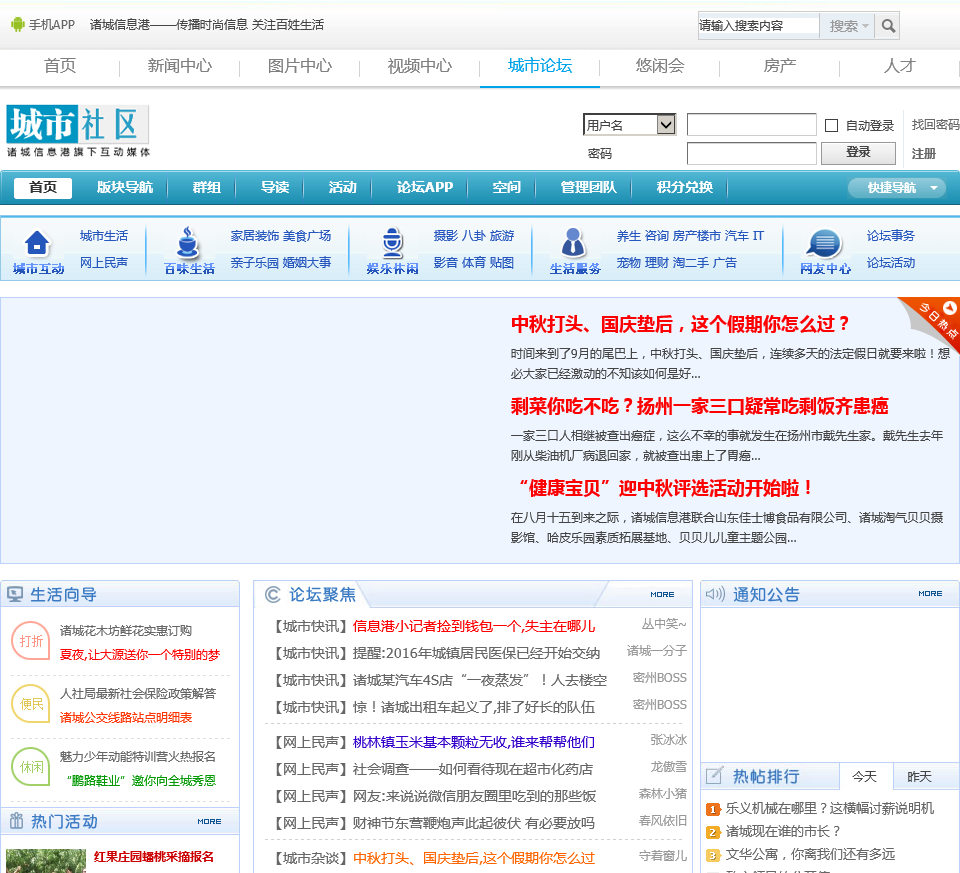The width and height of the screenshot is (960, 873).
Task: Open headline 剩菜你吃不吃？扬州一家三口
Action: pyautogui.click(x=699, y=406)
